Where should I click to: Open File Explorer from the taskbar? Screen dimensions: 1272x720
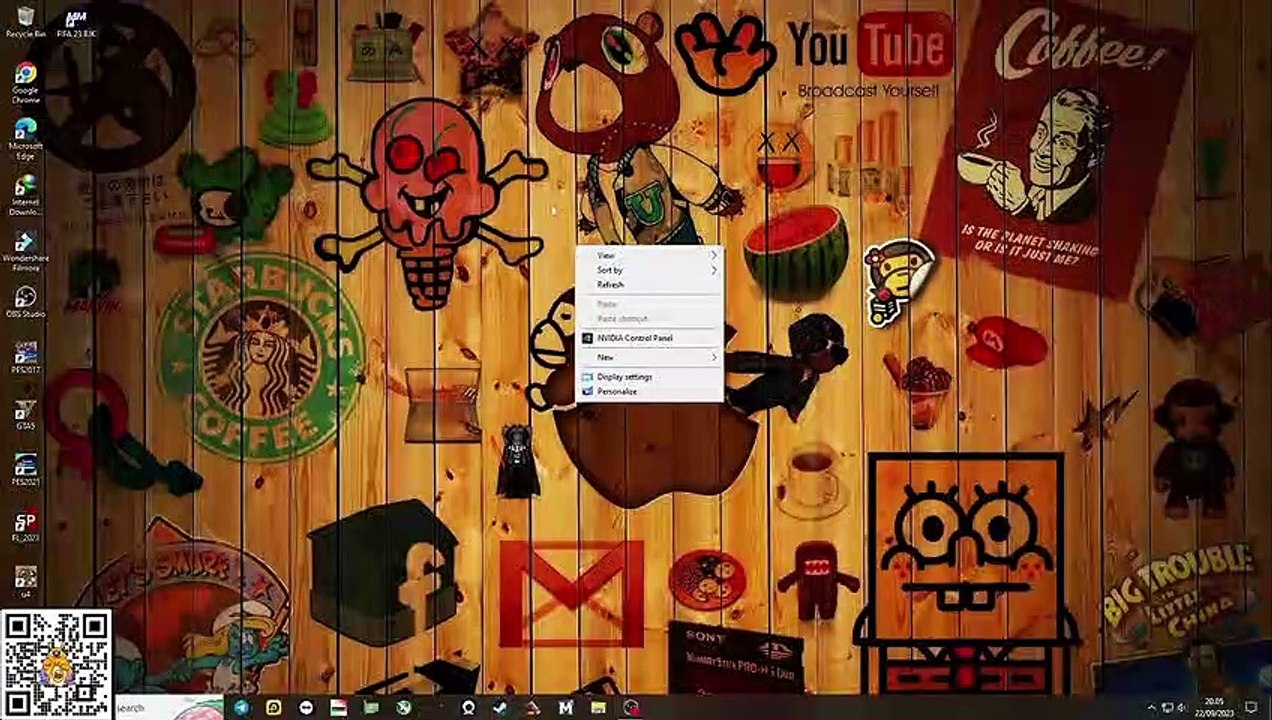598,707
